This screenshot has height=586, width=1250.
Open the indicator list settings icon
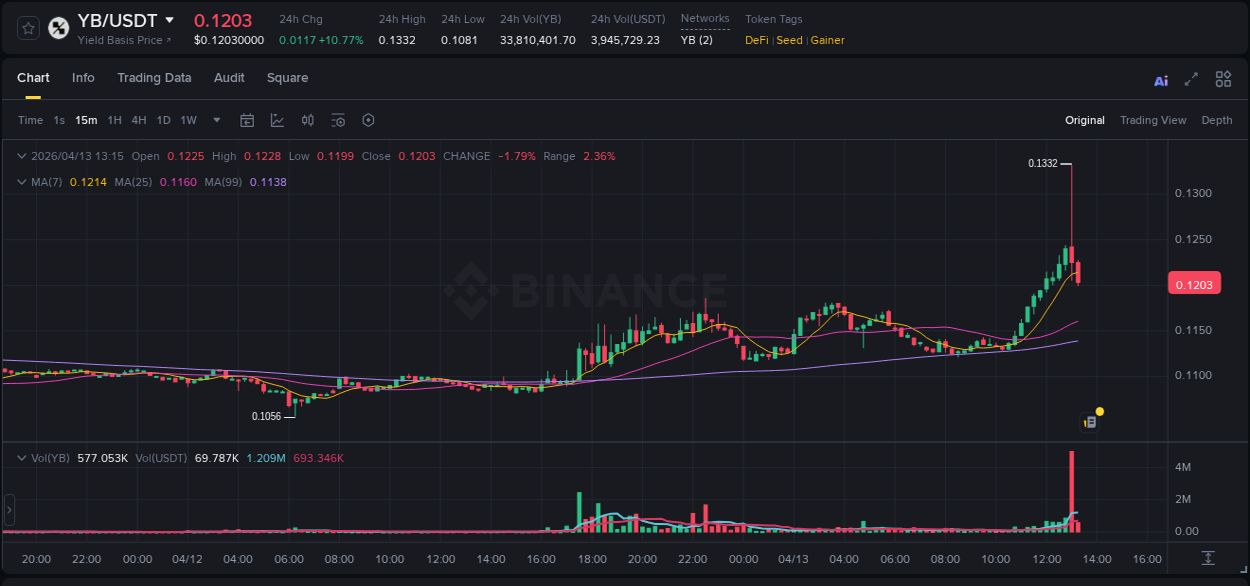click(338, 120)
